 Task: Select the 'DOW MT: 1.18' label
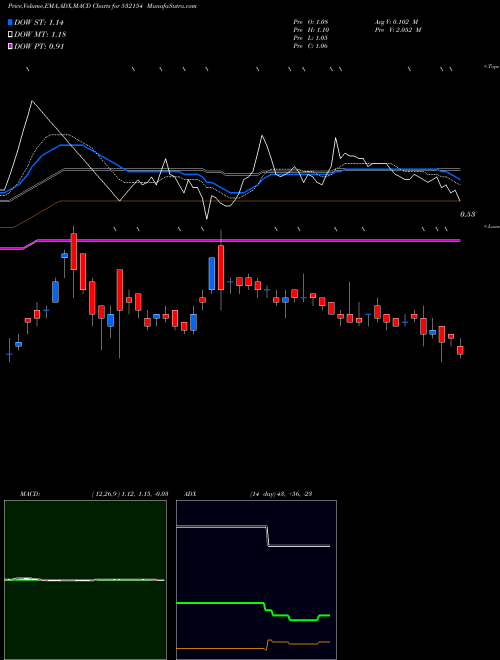pos(40,35)
